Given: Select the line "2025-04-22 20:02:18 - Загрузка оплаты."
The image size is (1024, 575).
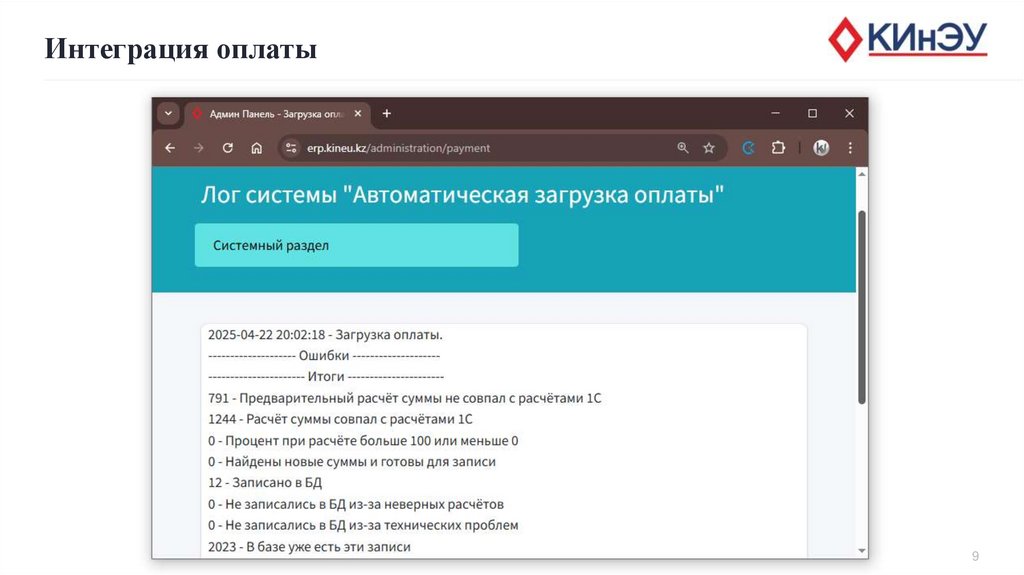Looking at the screenshot, I should point(325,335).
